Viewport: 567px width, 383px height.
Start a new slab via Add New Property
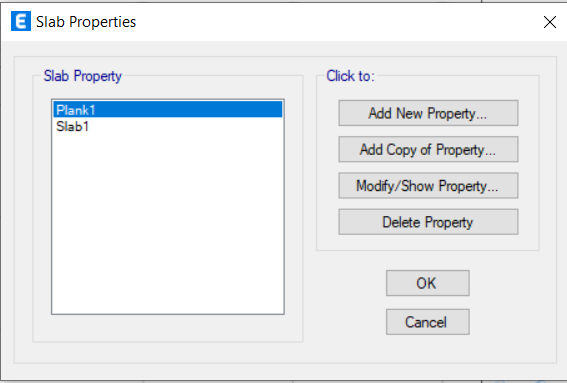coord(428,113)
